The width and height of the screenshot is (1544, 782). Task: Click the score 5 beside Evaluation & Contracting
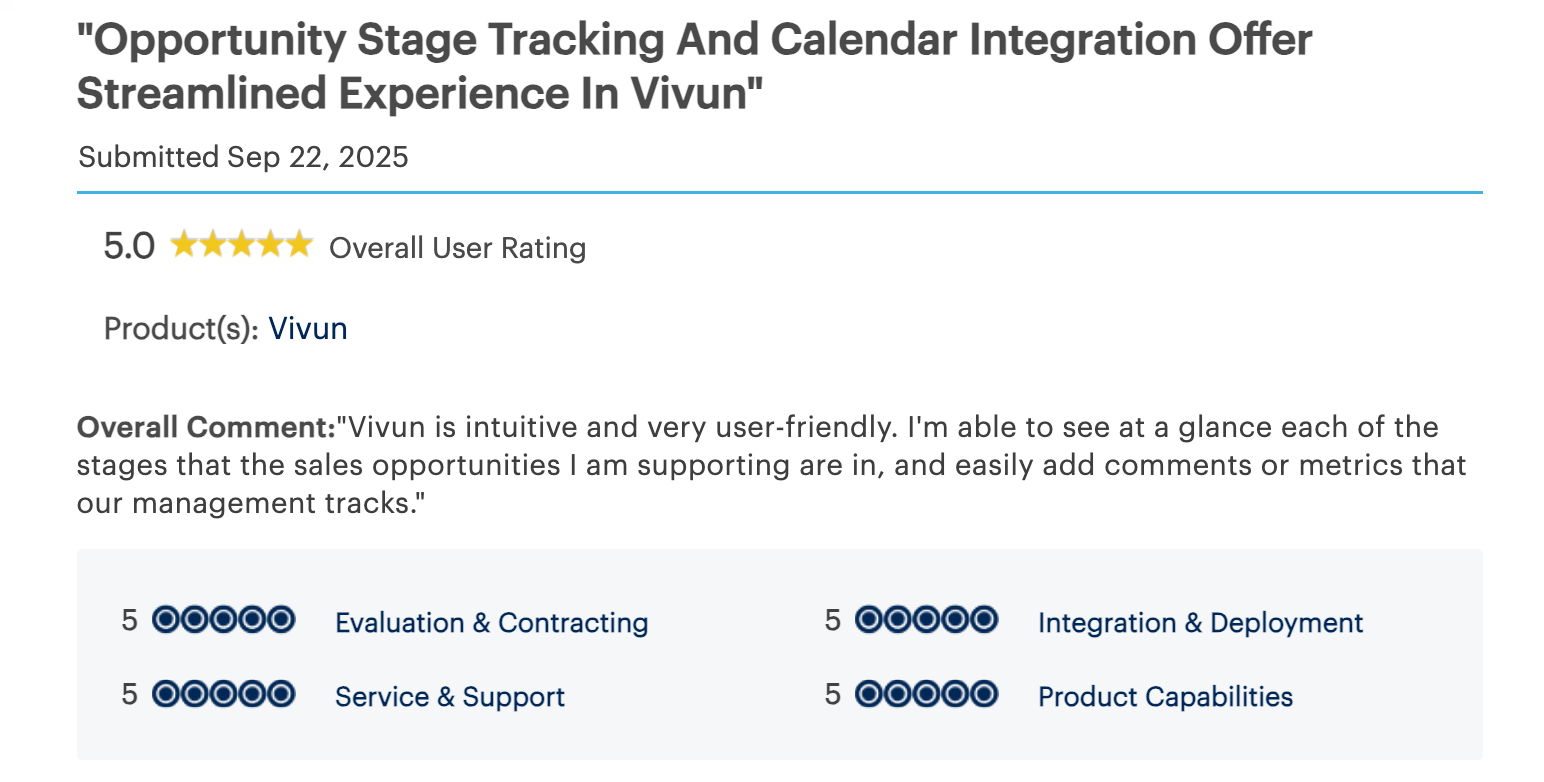pos(130,621)
